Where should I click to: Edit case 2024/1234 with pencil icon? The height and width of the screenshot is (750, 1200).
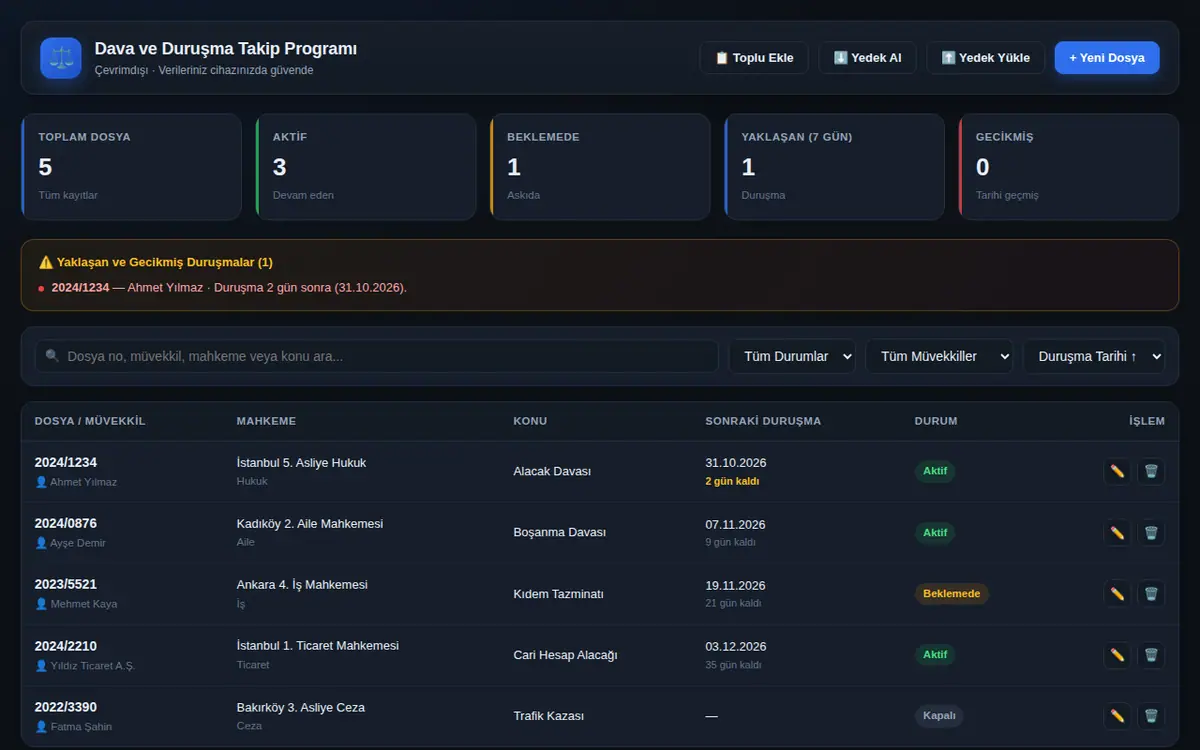(x=1117, y=471)
